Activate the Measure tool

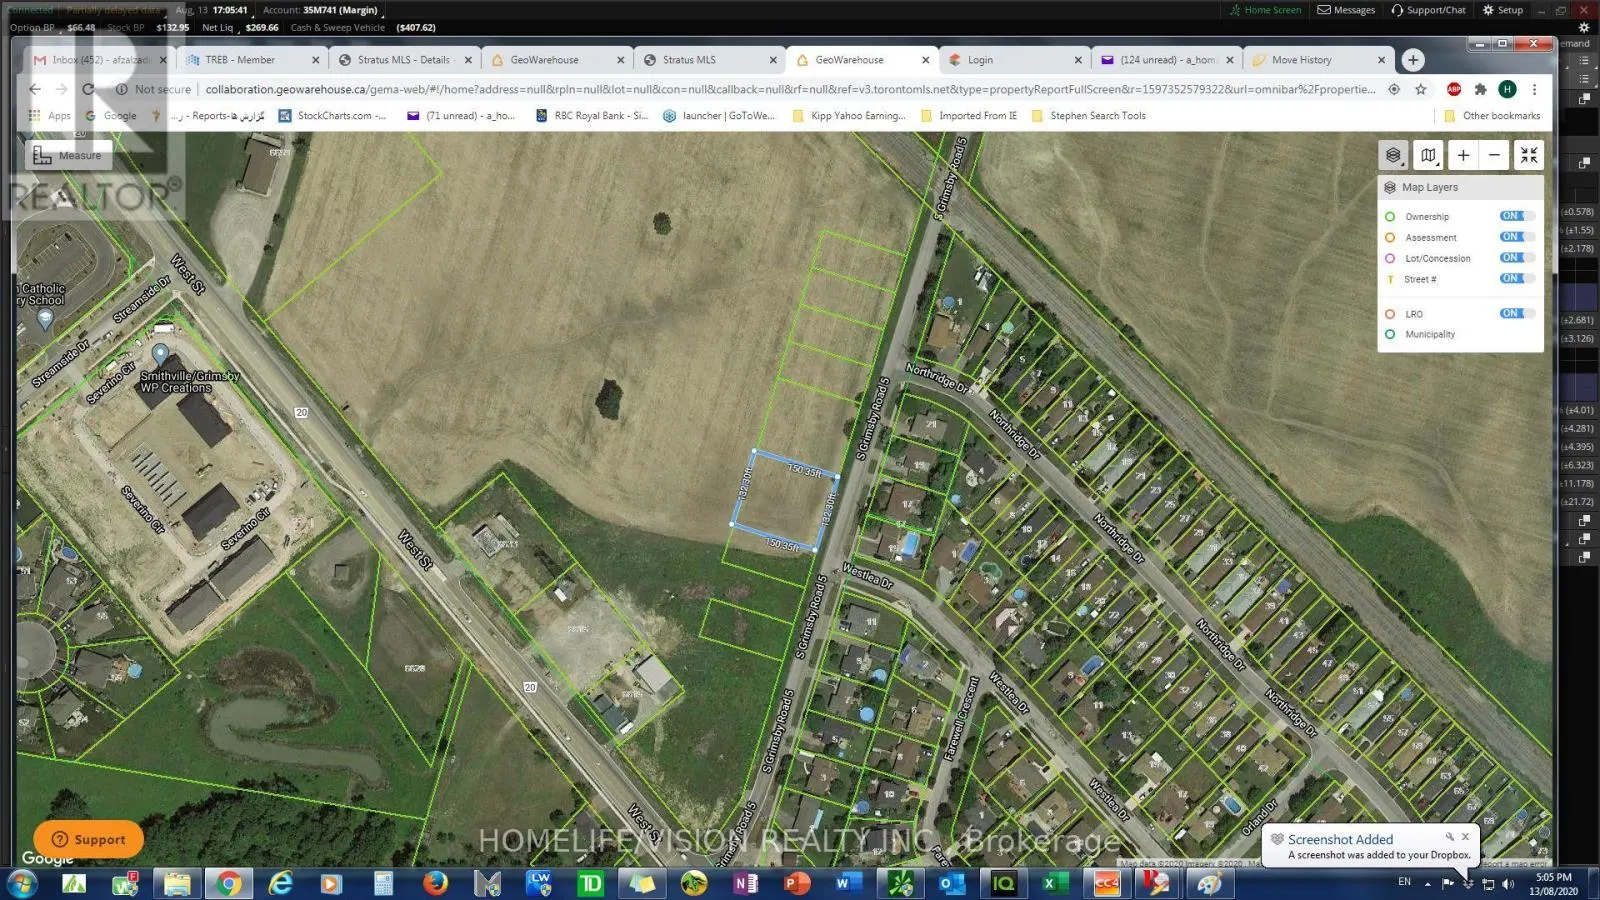[x=68, y=155]
